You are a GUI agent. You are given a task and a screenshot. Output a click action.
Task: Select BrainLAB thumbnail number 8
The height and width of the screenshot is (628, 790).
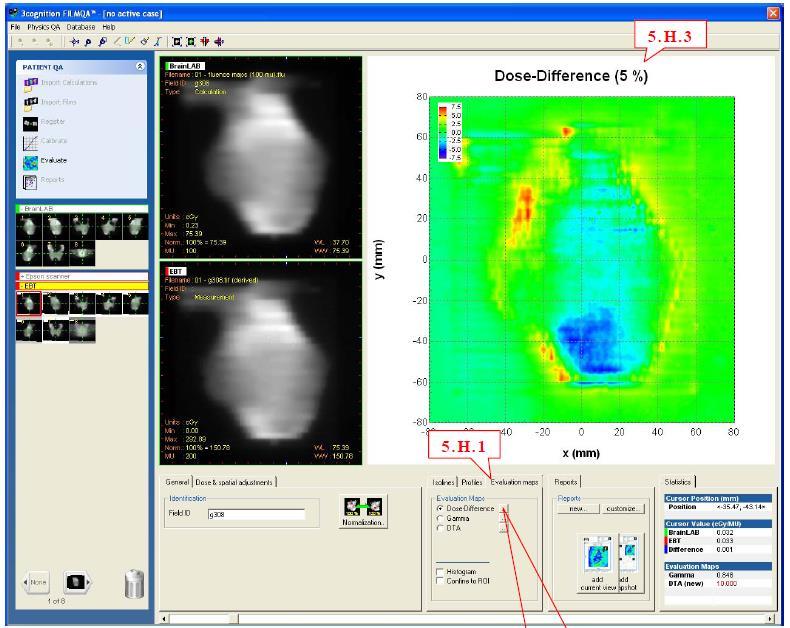pos(82,254)
